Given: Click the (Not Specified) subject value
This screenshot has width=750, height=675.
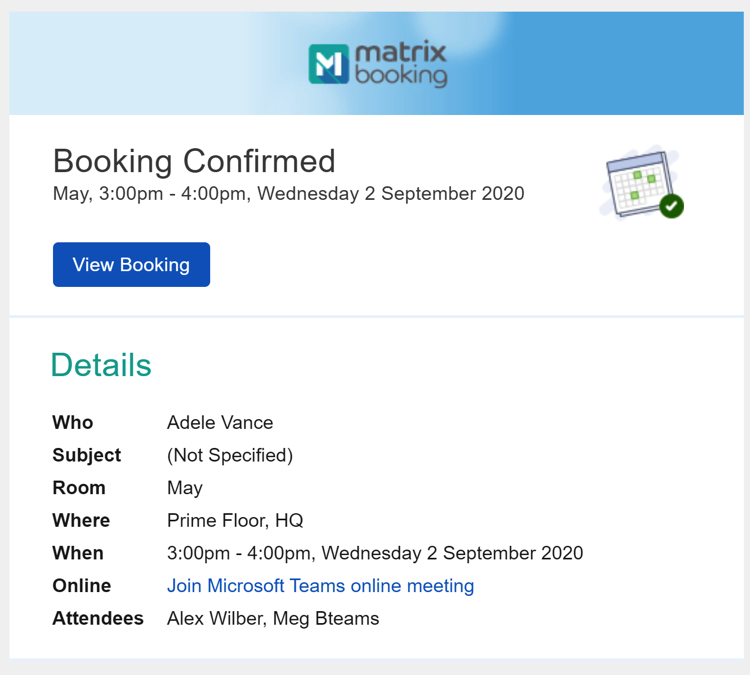Looking at the screenshot, I should 230,456.
